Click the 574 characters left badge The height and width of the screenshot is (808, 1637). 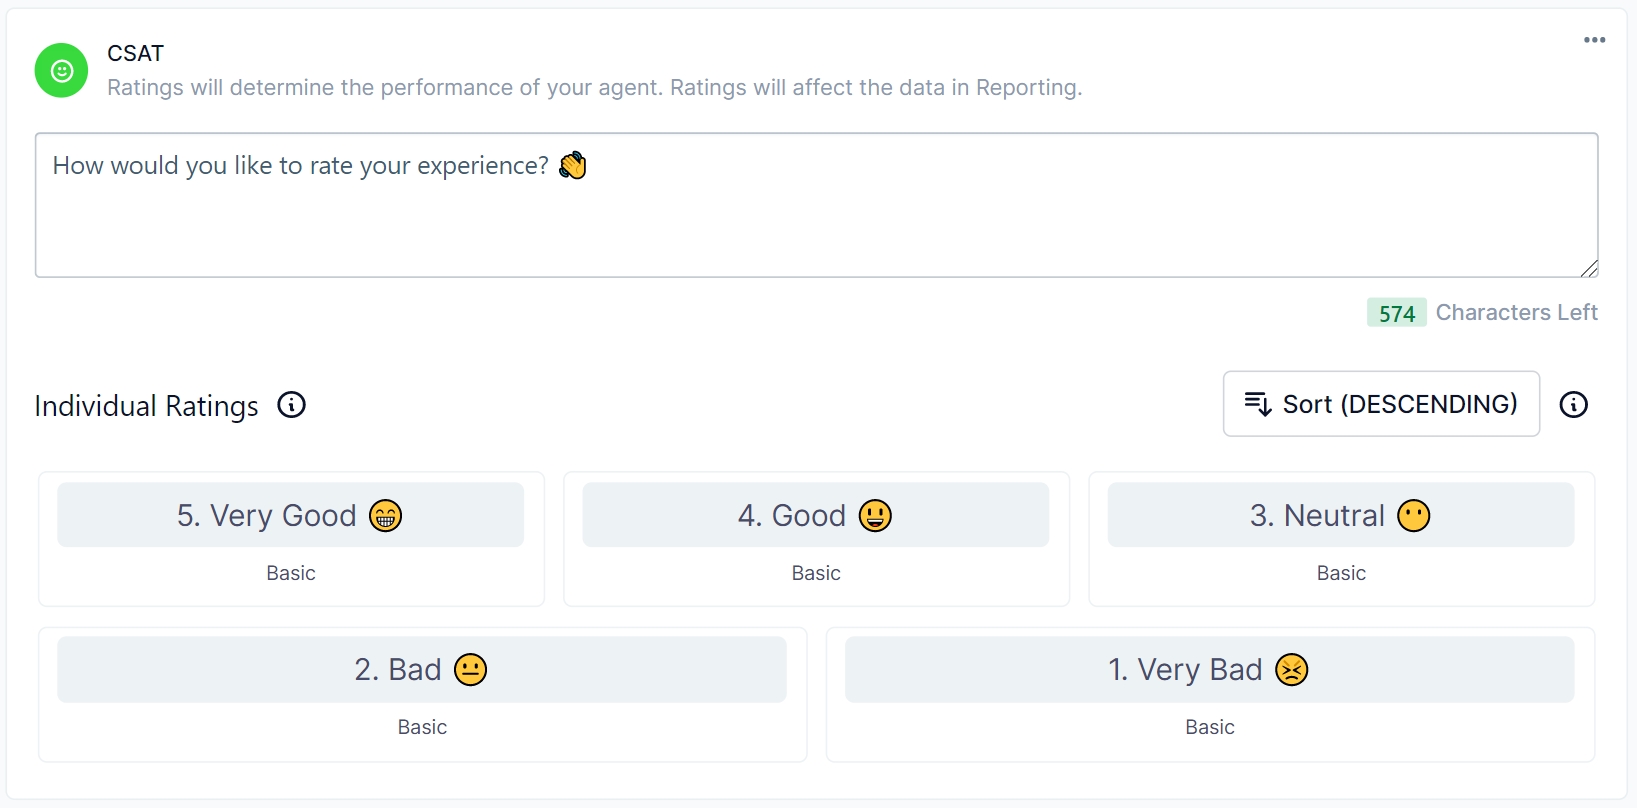(1396, 313)
